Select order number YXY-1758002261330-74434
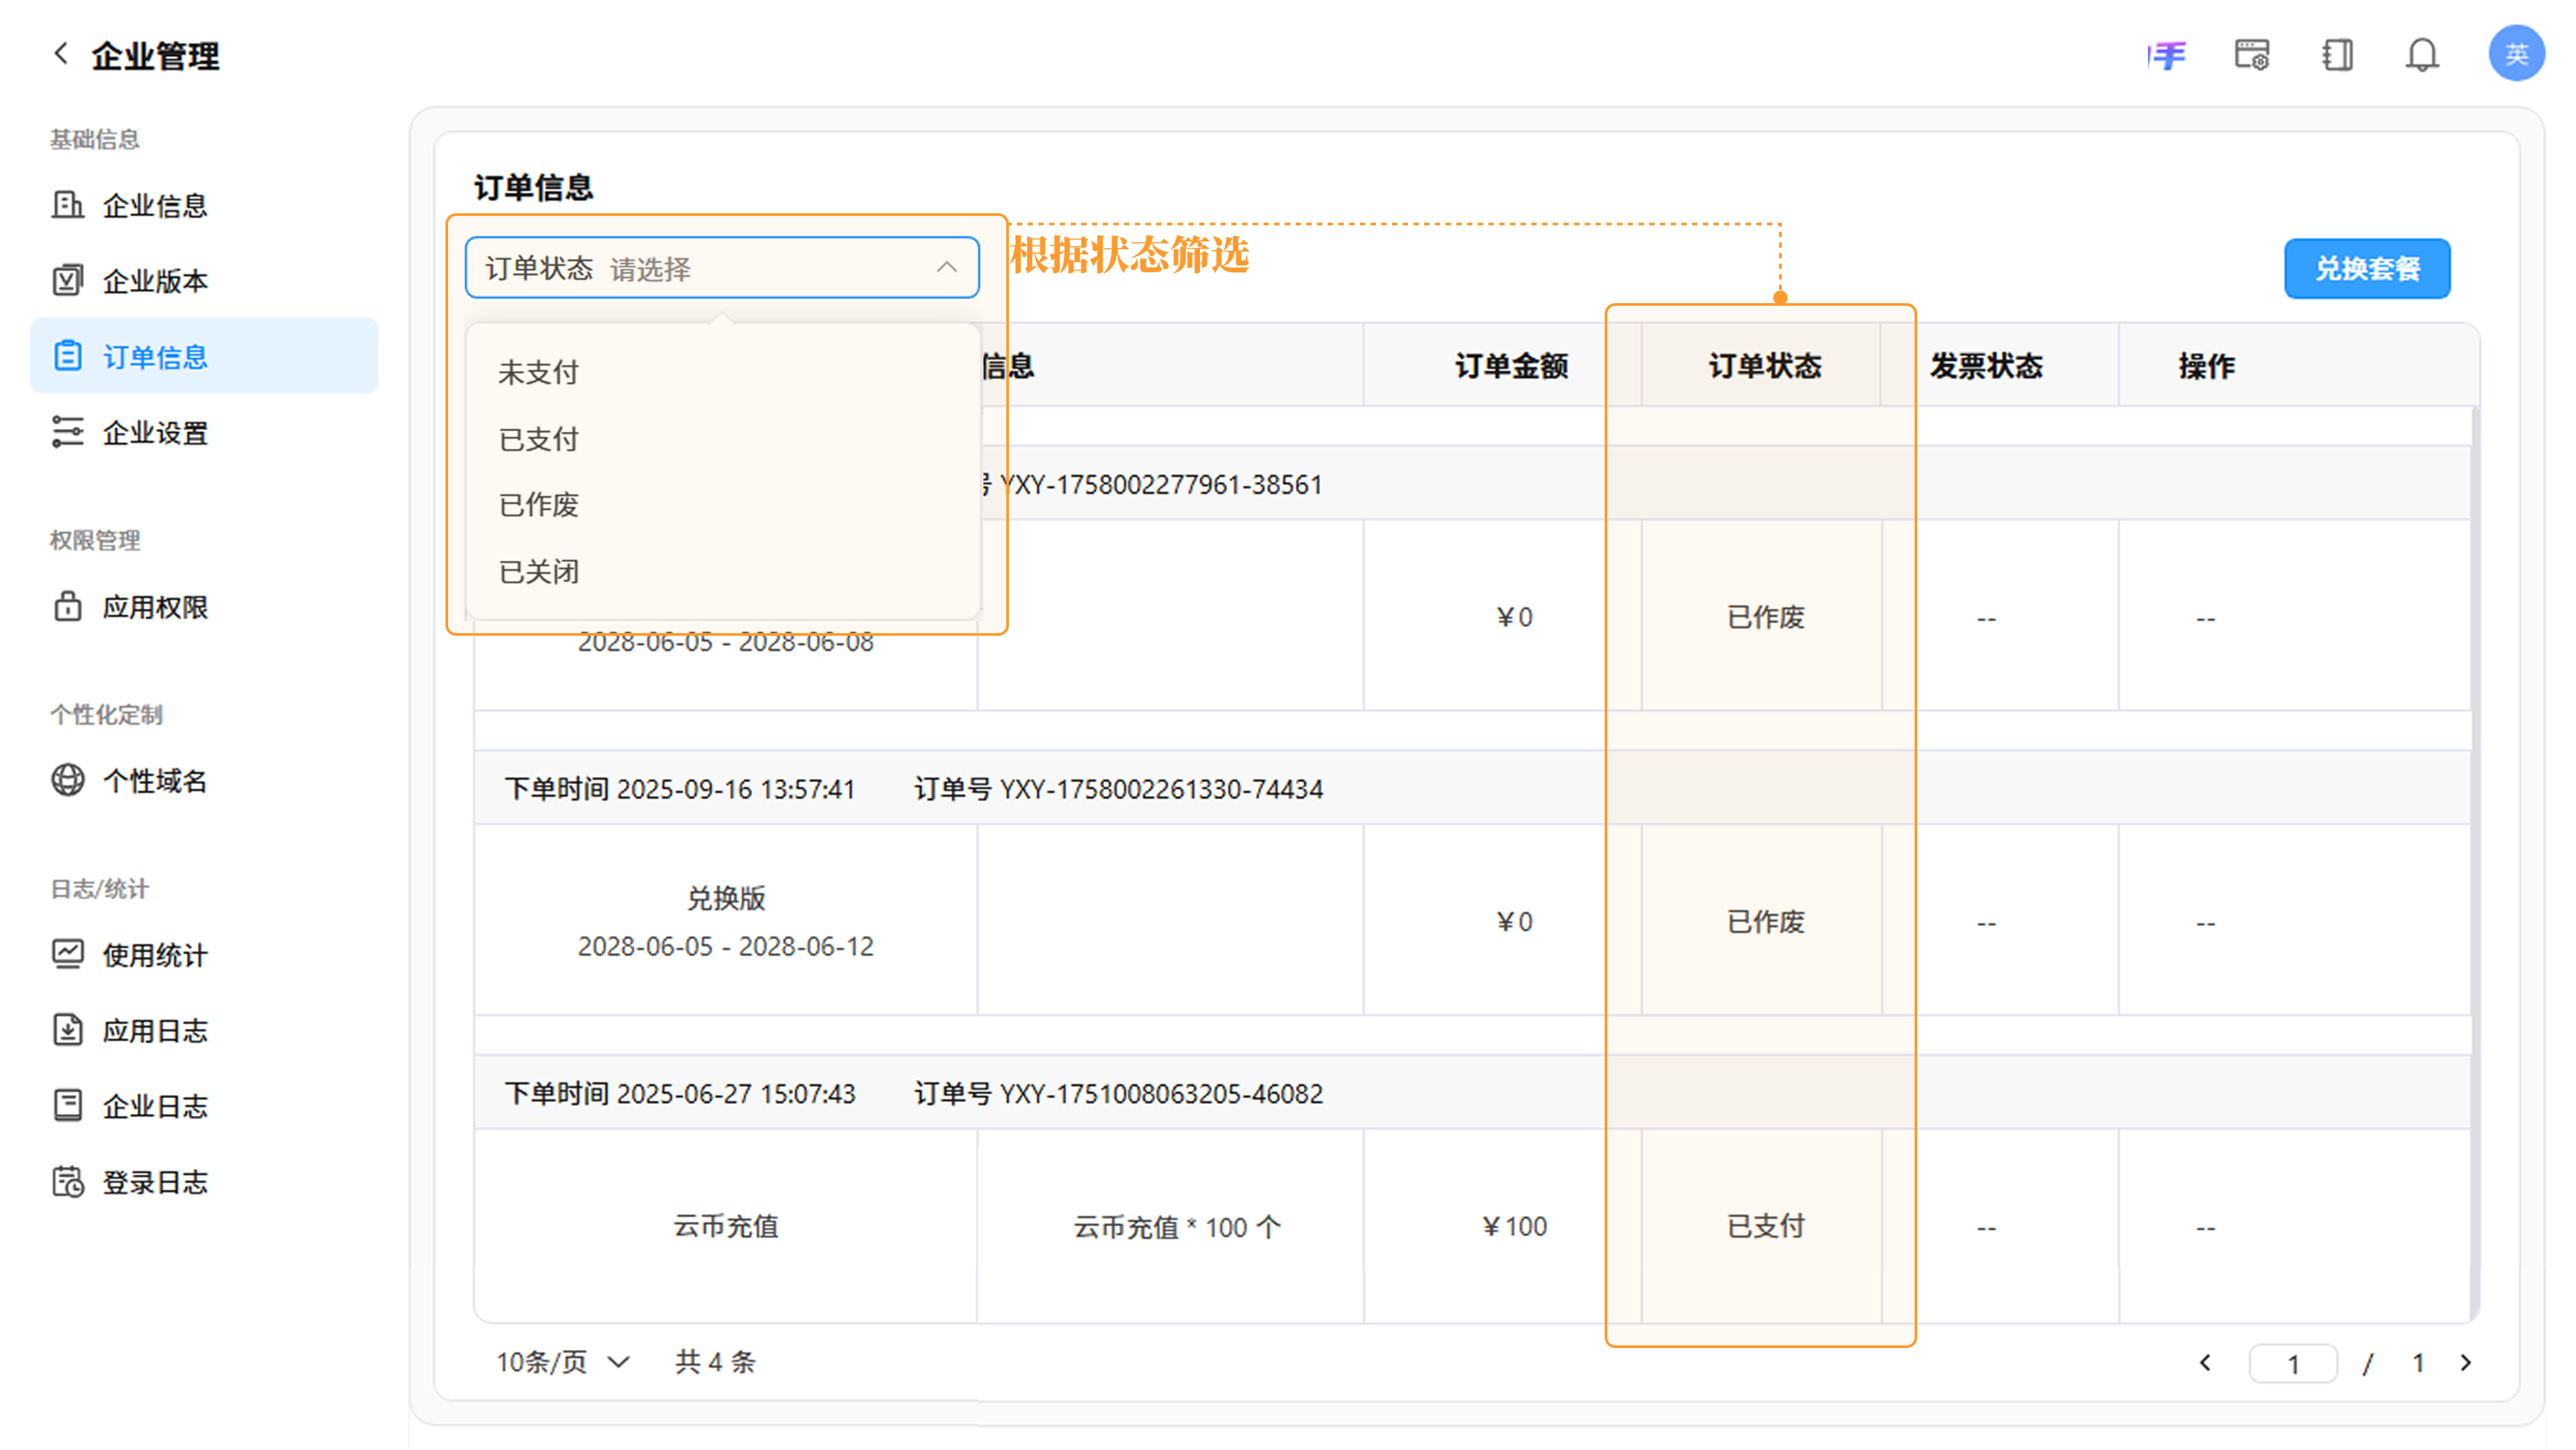The image size is (2576, 1450). click(x=1161, y=789)
